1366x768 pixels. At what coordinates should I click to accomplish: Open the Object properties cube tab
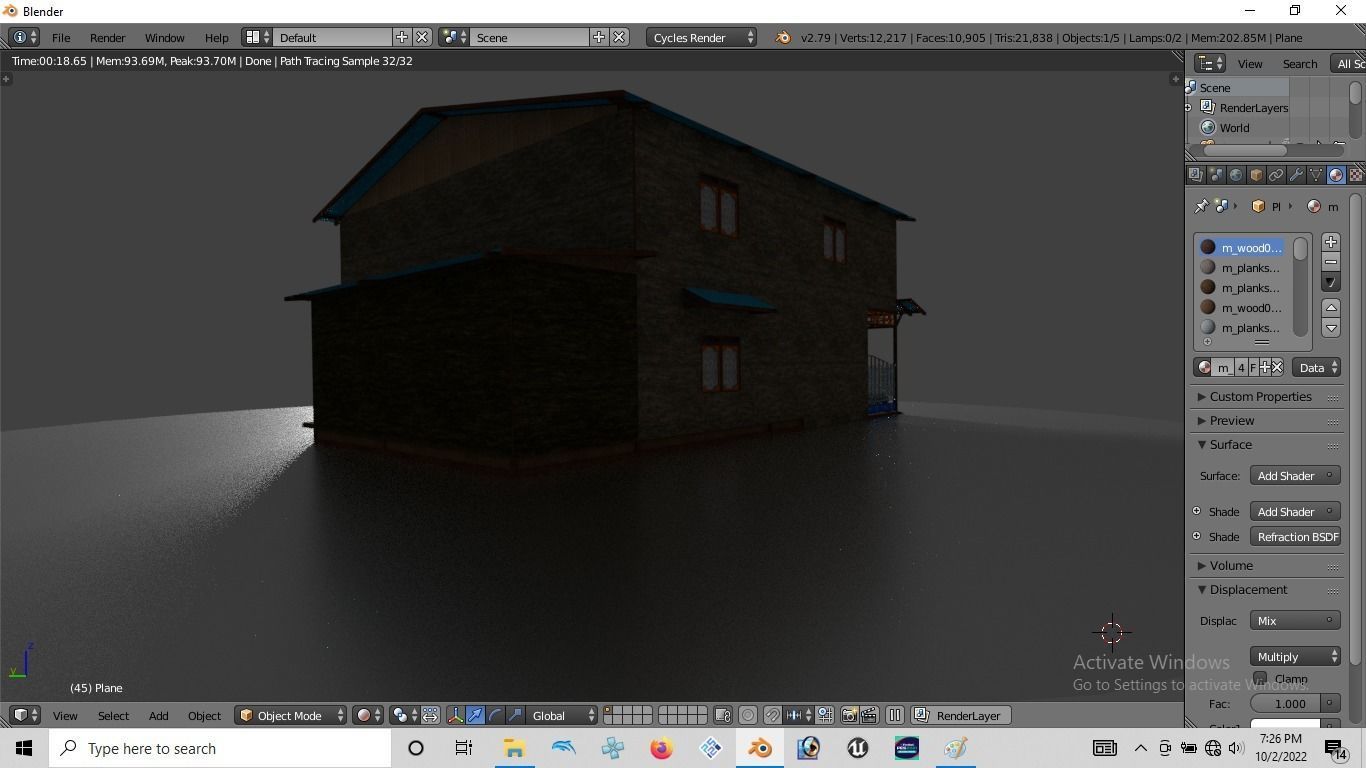(x=1256, y=175)
